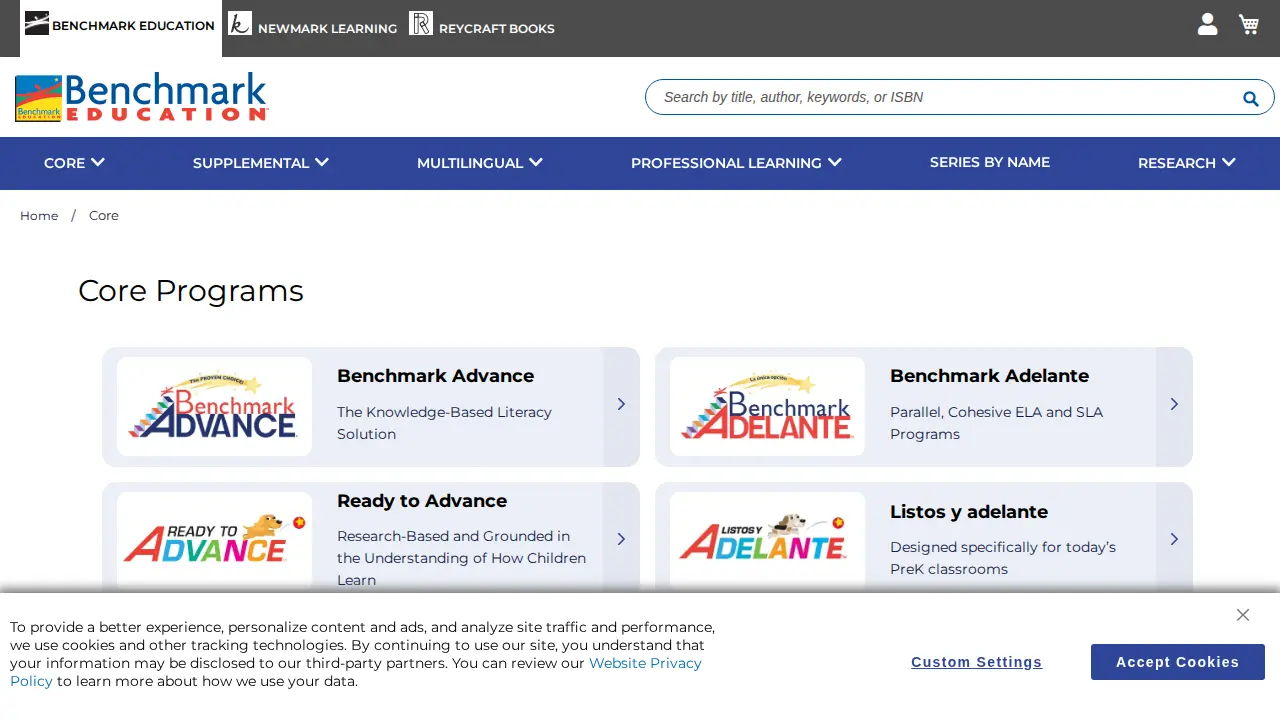
Task: Click Accept Cookies button
Action: coord(1178,662)
